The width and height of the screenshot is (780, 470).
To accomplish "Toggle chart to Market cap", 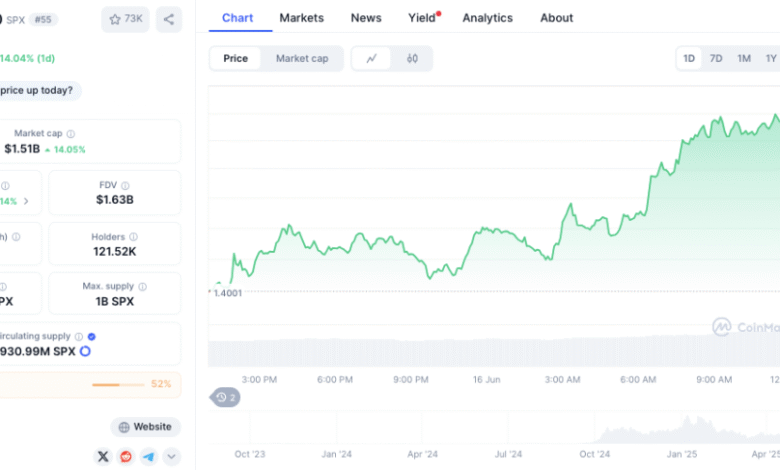I will (x=302, y=58).
